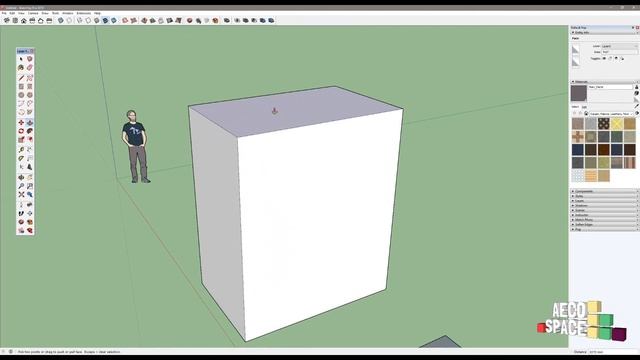
Task: Toggle Receive Shadows in Entity Info
Action: tap(616, 58)
